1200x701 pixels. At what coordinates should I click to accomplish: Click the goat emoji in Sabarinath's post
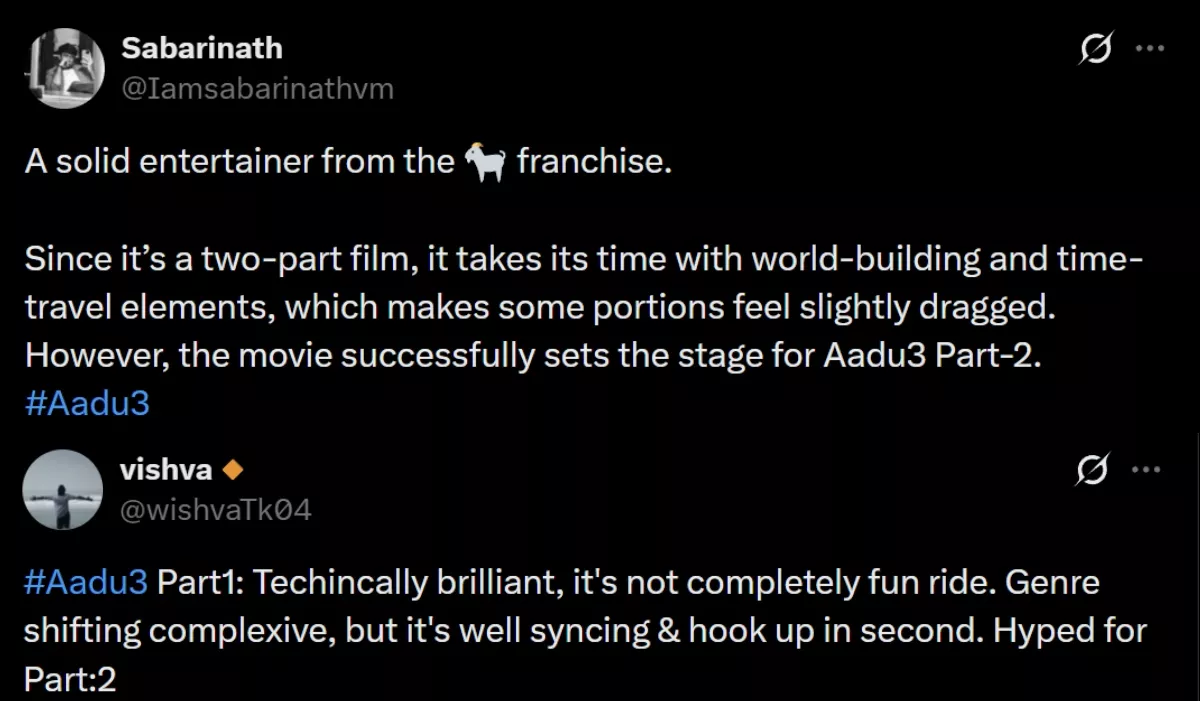click(x=486, y=161)
